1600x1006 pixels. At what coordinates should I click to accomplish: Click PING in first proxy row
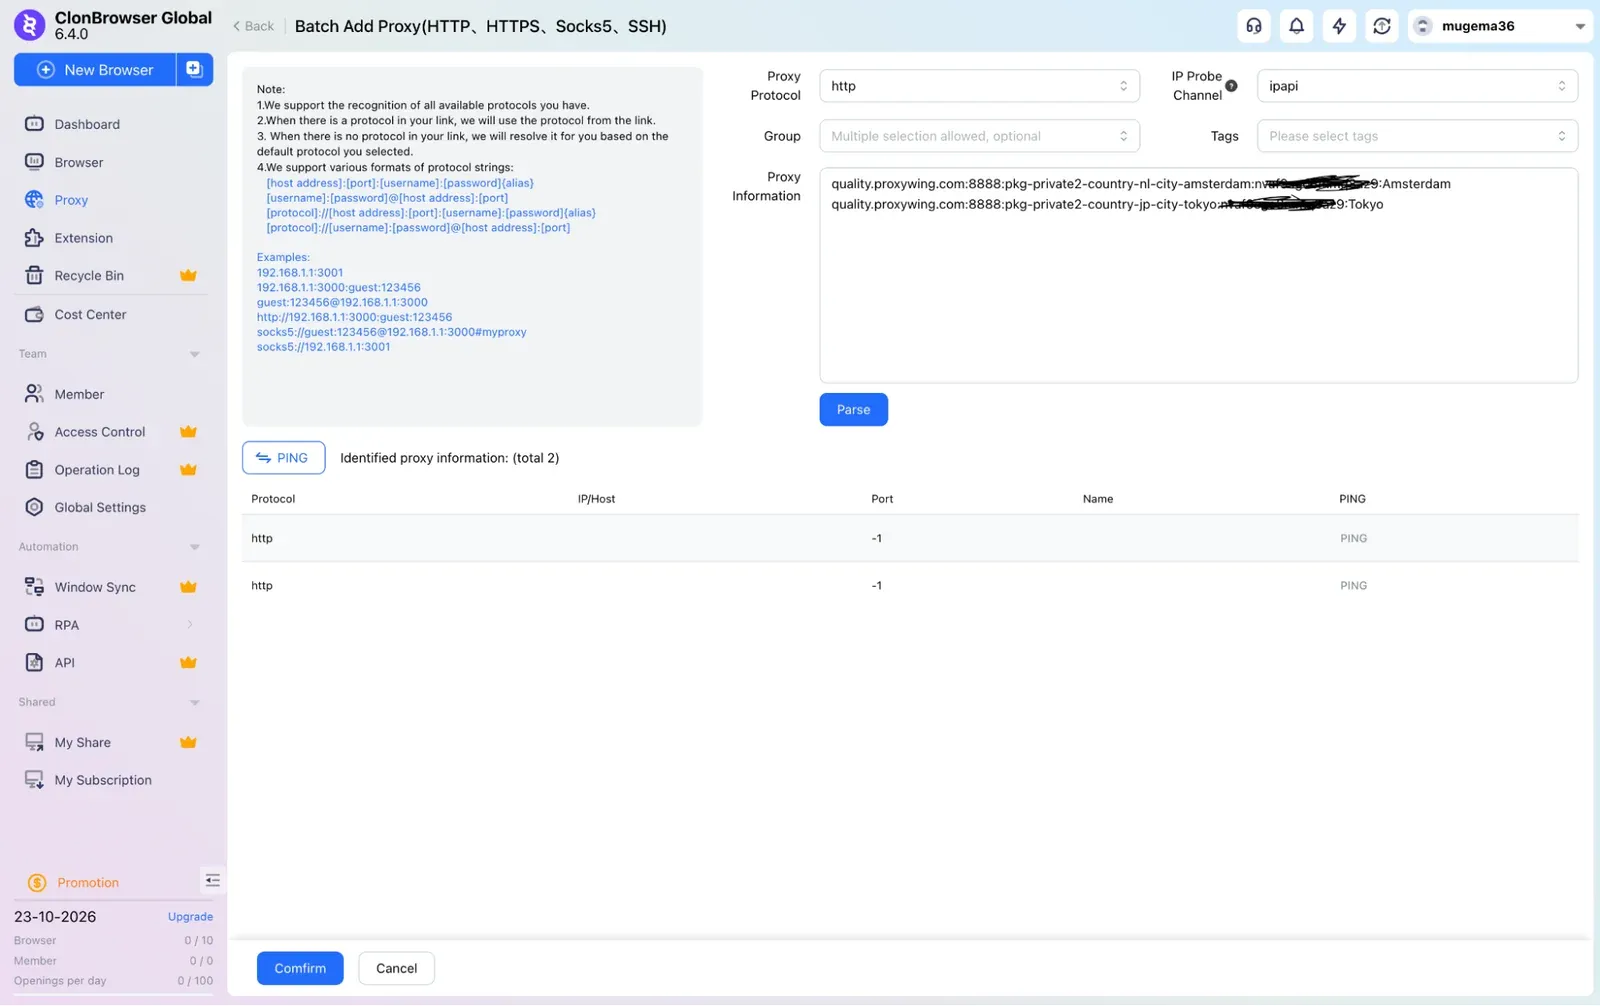1353,538
